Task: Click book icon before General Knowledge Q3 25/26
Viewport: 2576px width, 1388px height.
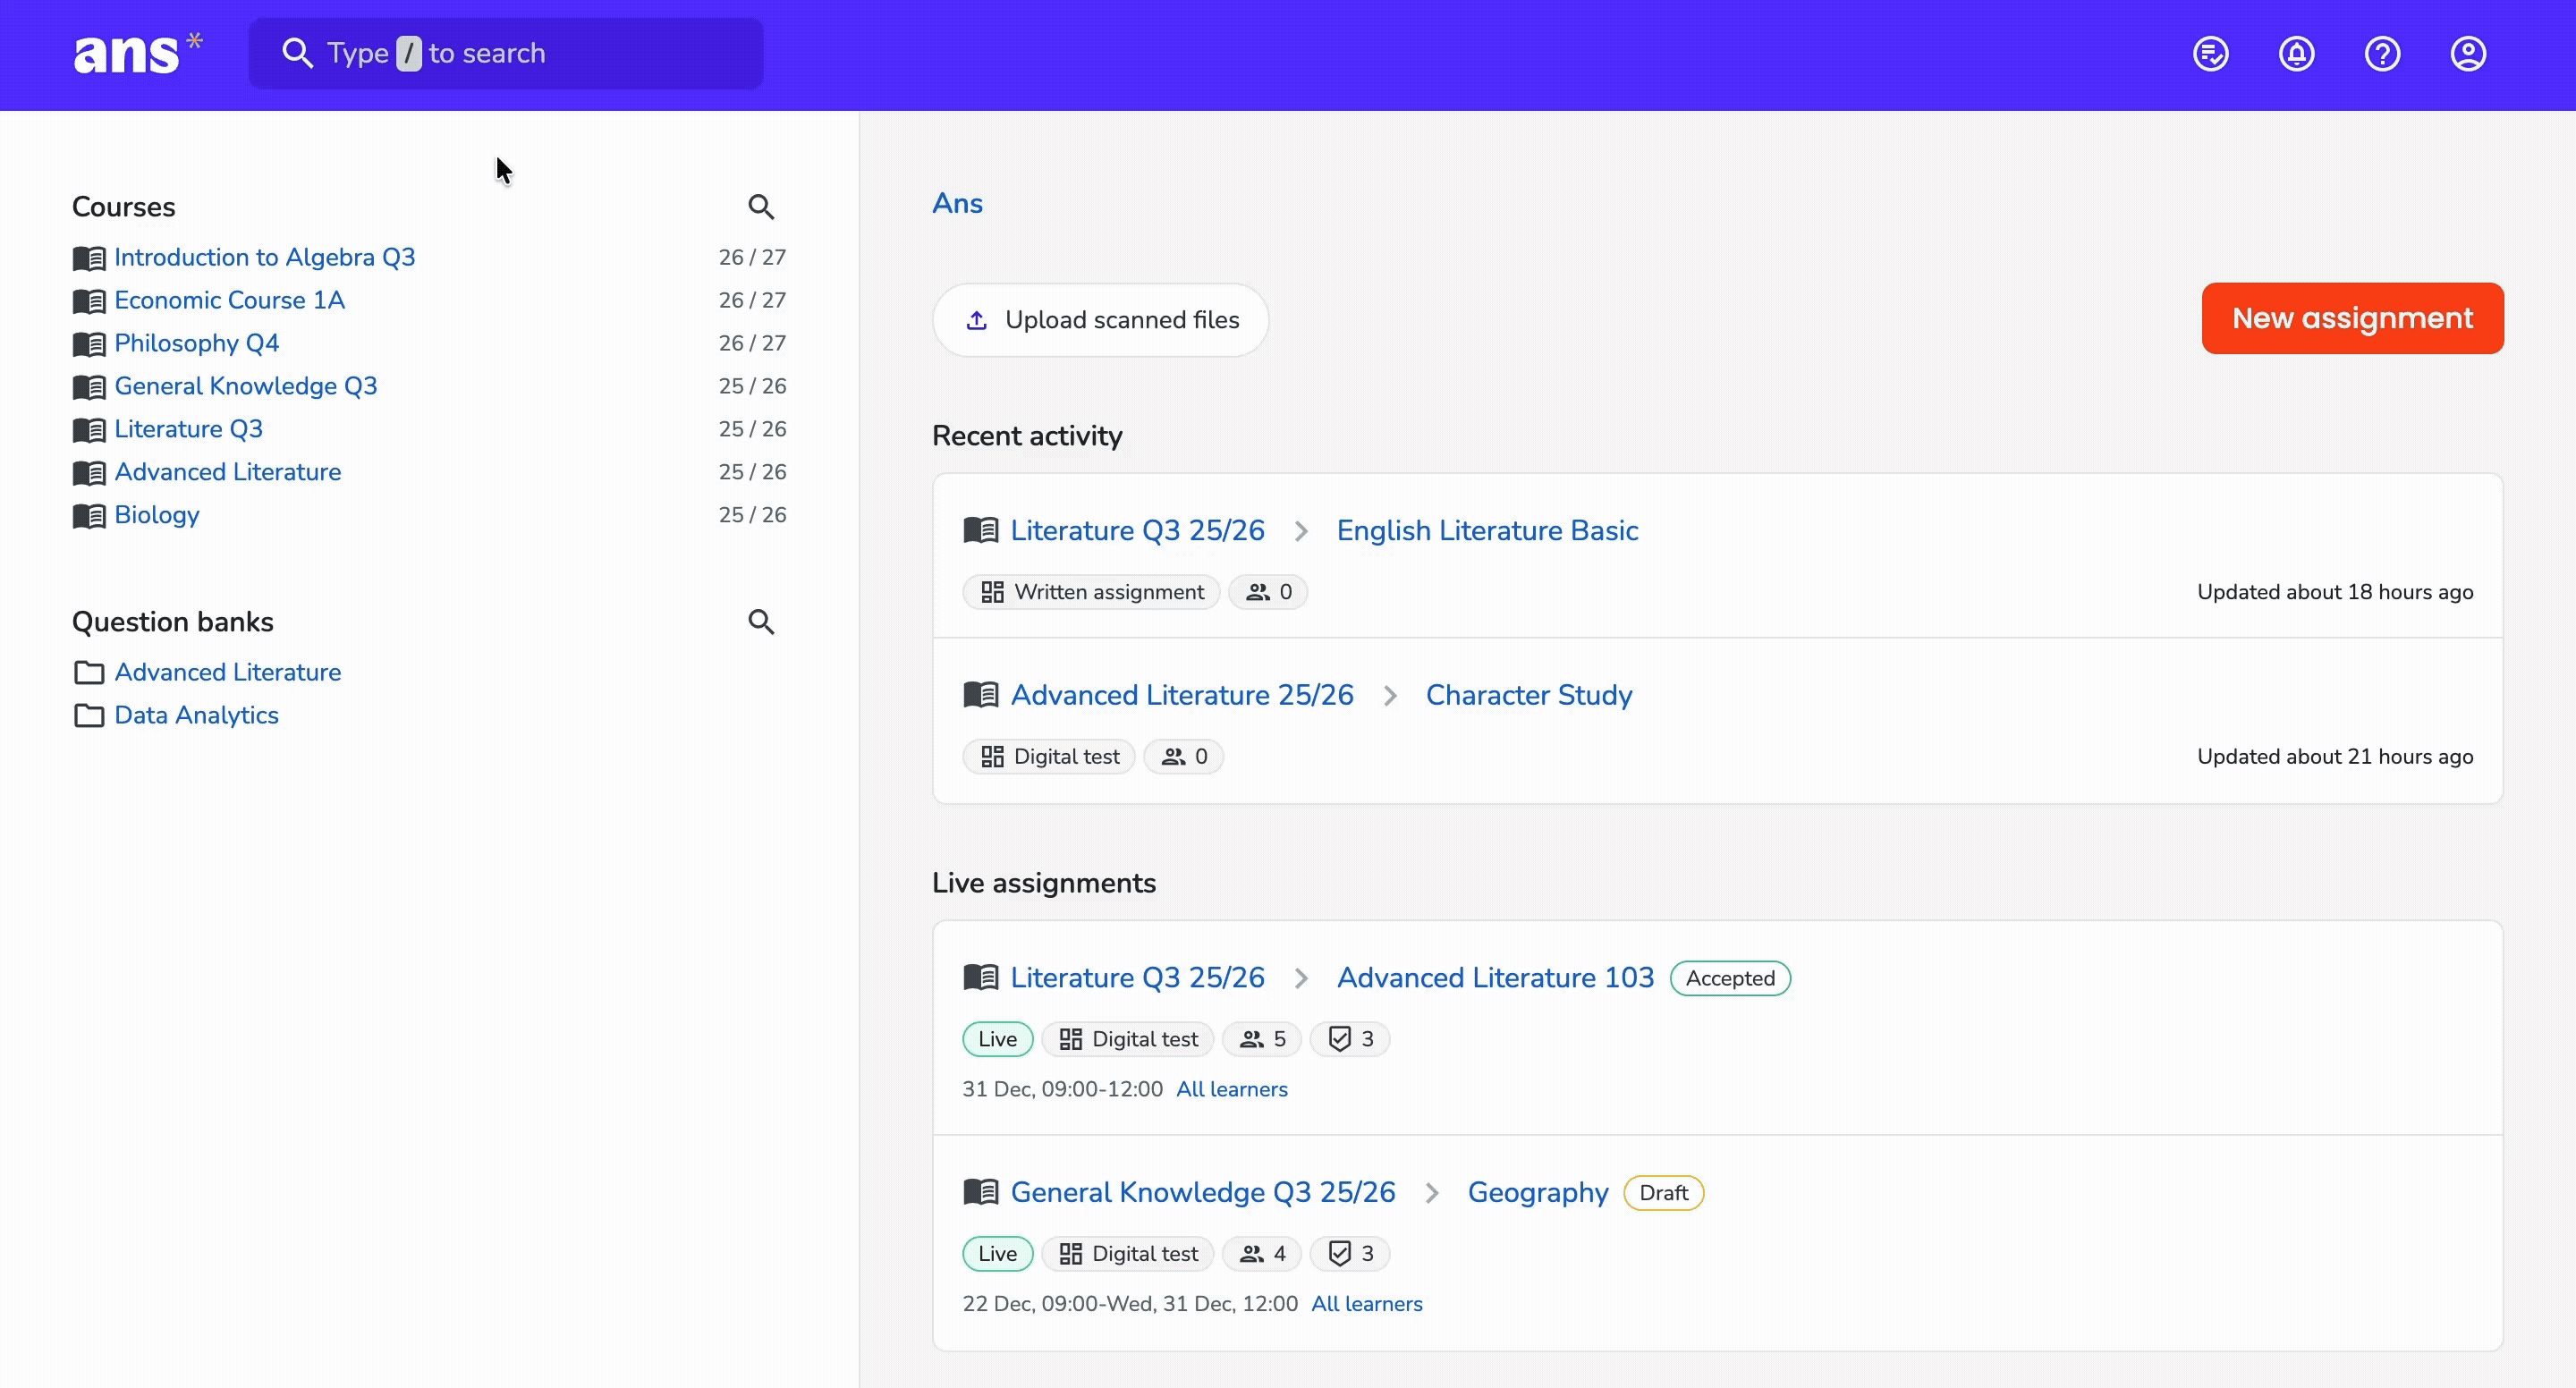Action: click(x=981, y=1192)
